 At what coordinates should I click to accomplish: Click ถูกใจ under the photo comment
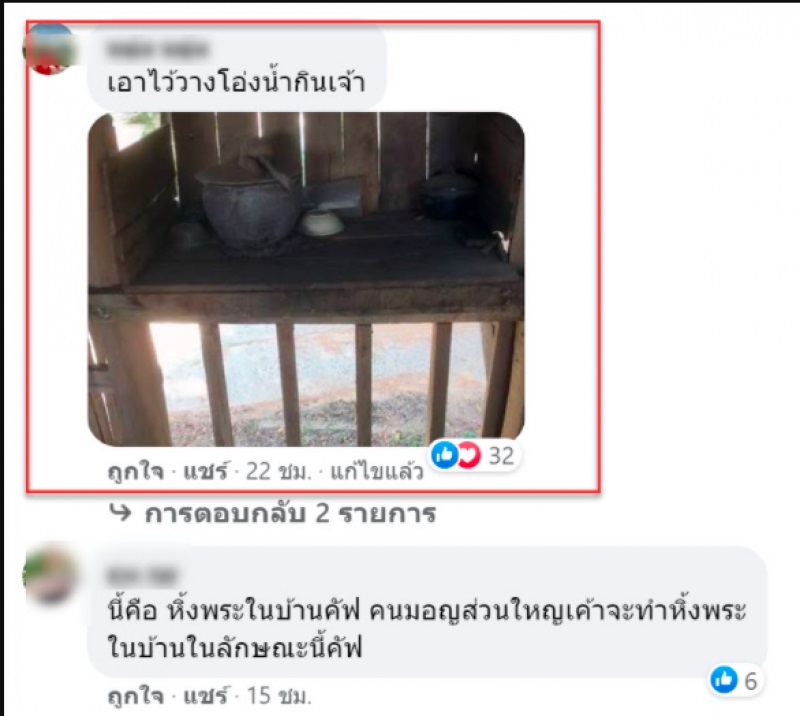click(x=136, y=472)
